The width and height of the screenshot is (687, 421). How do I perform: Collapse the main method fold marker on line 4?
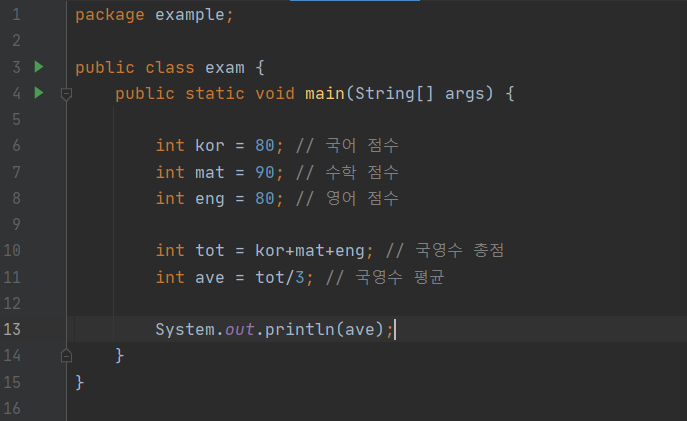(66, 94)
